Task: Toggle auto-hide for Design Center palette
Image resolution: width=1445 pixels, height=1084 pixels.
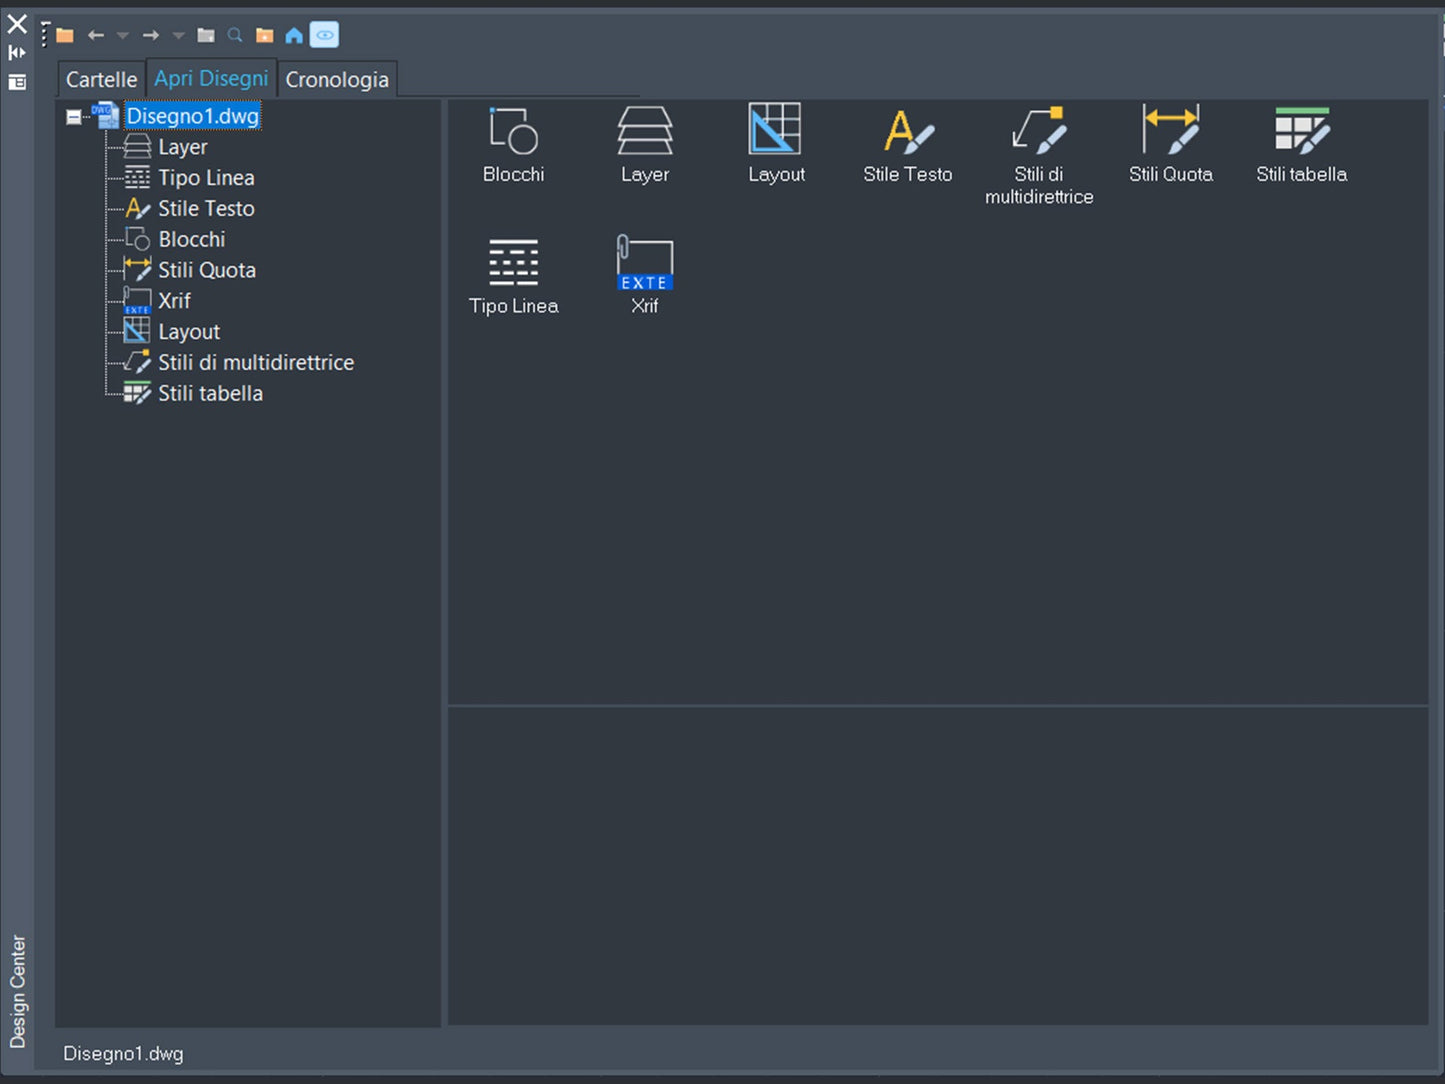Action: click(17, 53)
